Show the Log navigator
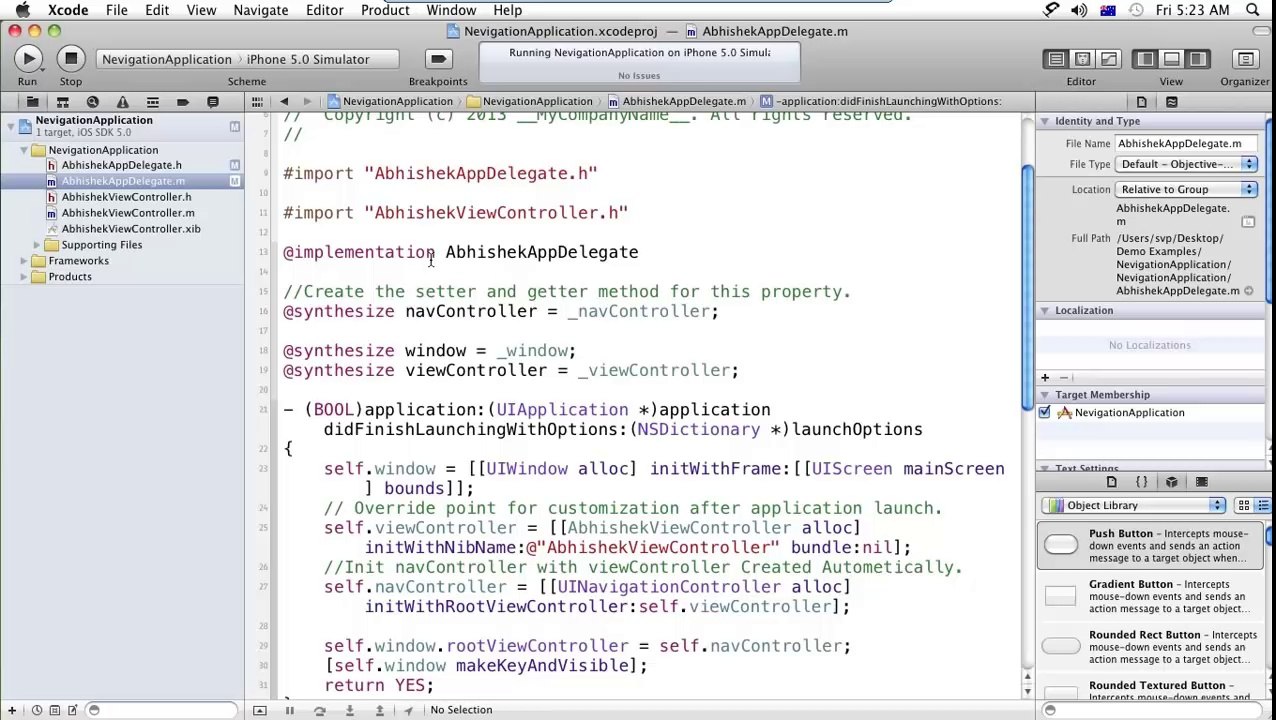1276x720 pixels. coord(212,102)
